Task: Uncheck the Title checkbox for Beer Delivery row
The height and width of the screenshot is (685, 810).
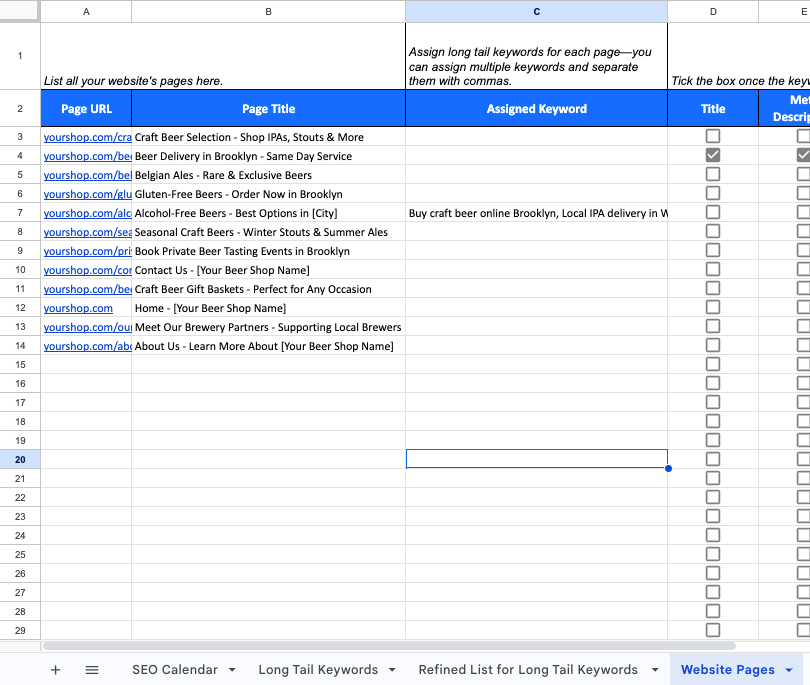Action: [713, 155]
